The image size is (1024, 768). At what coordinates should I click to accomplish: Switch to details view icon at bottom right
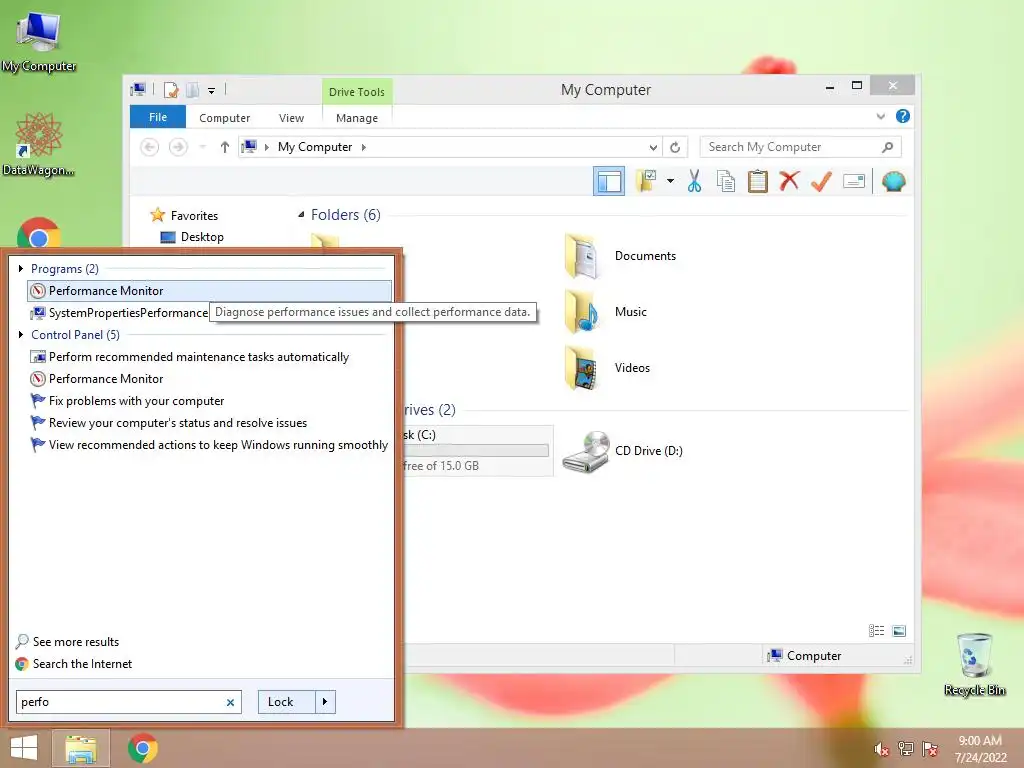point(876,630)
